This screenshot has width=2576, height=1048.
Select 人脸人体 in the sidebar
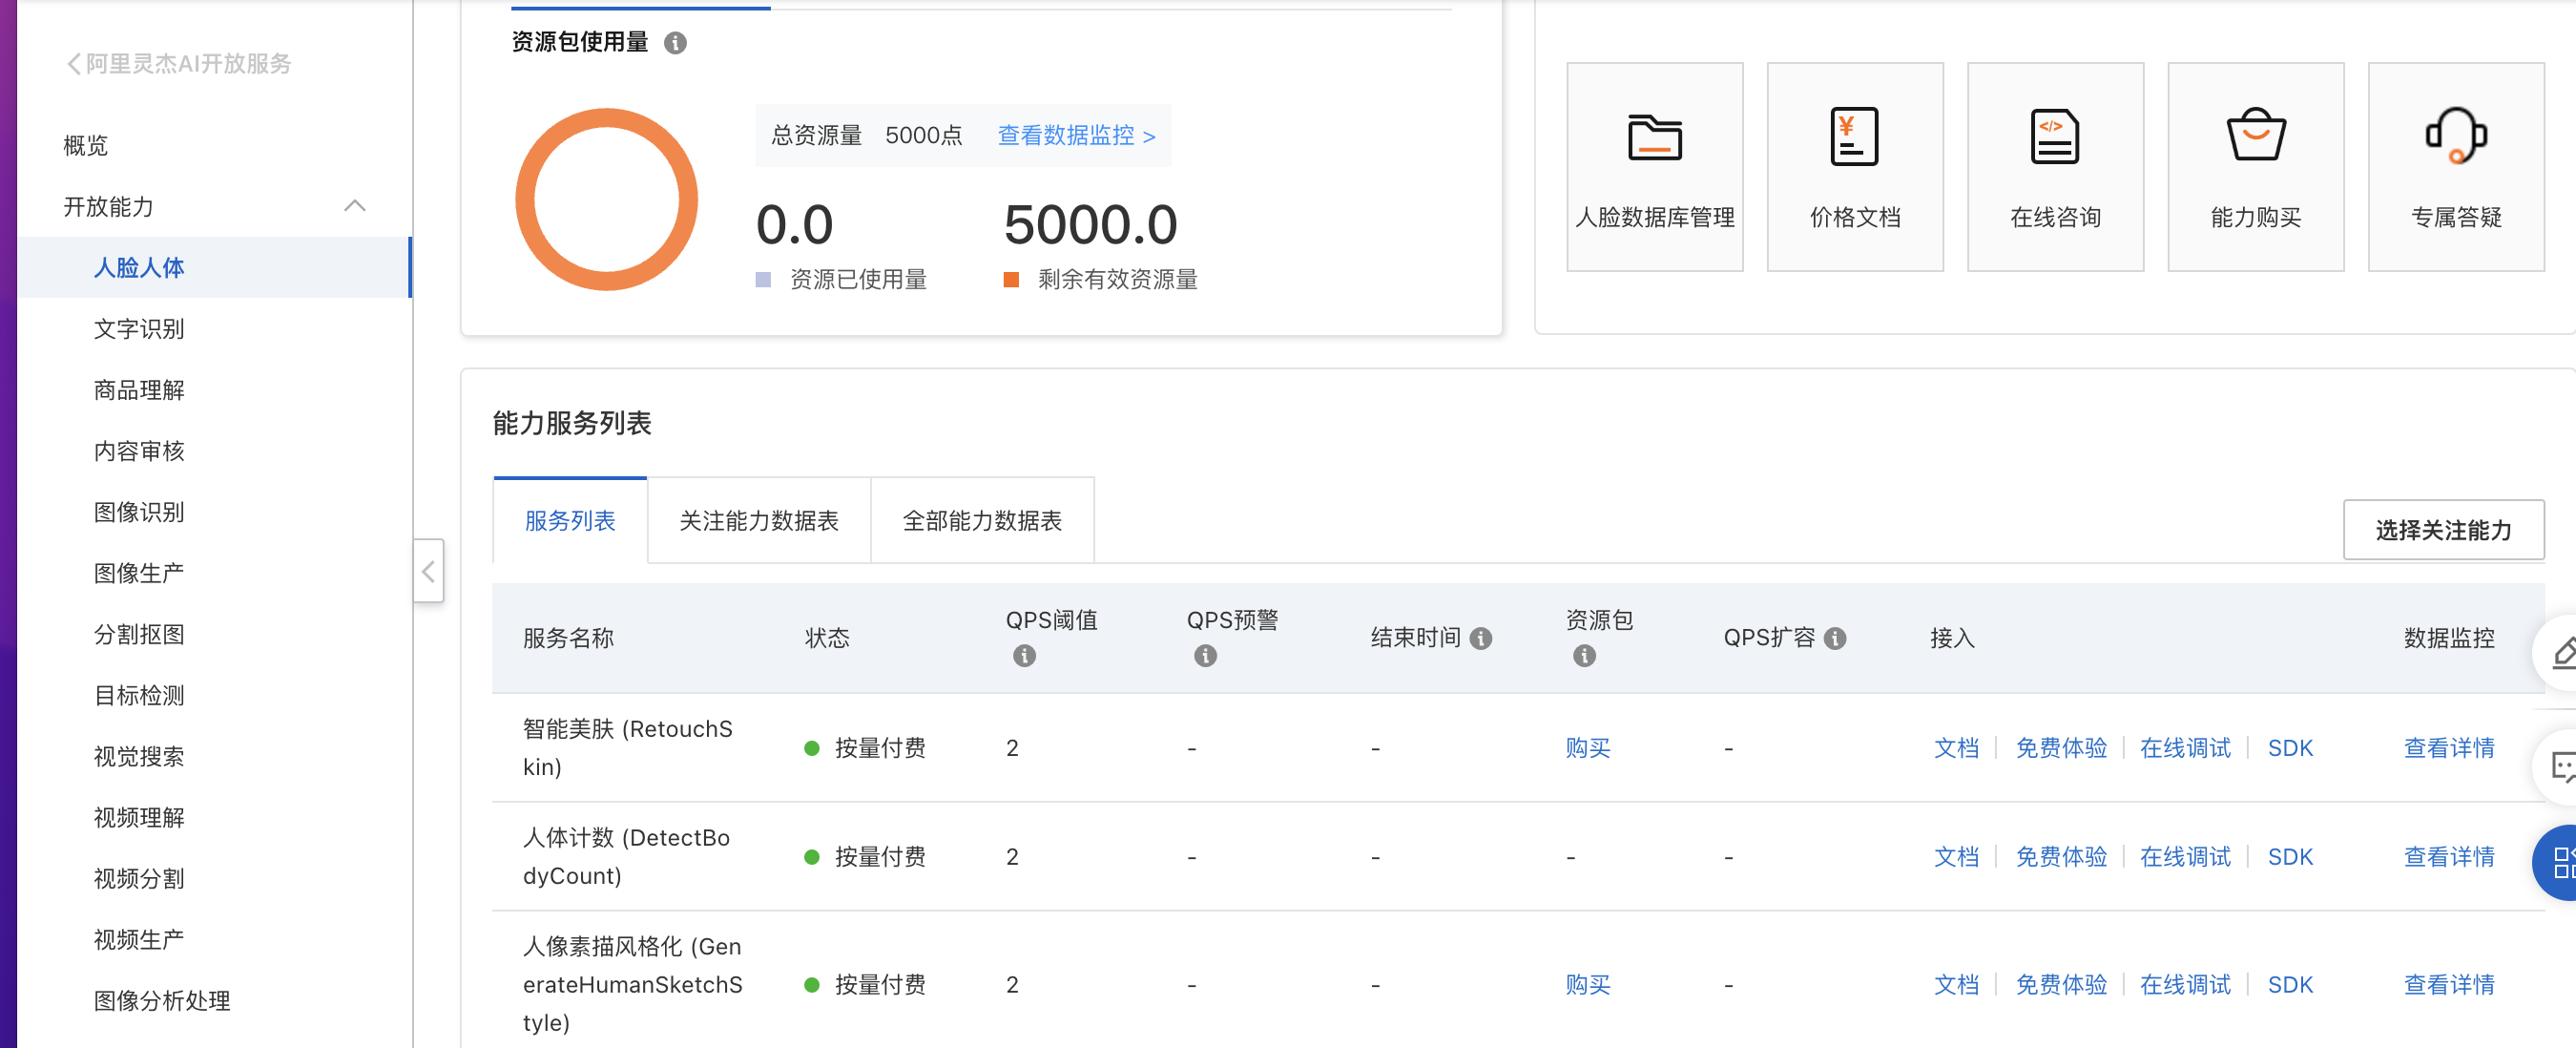213,267
